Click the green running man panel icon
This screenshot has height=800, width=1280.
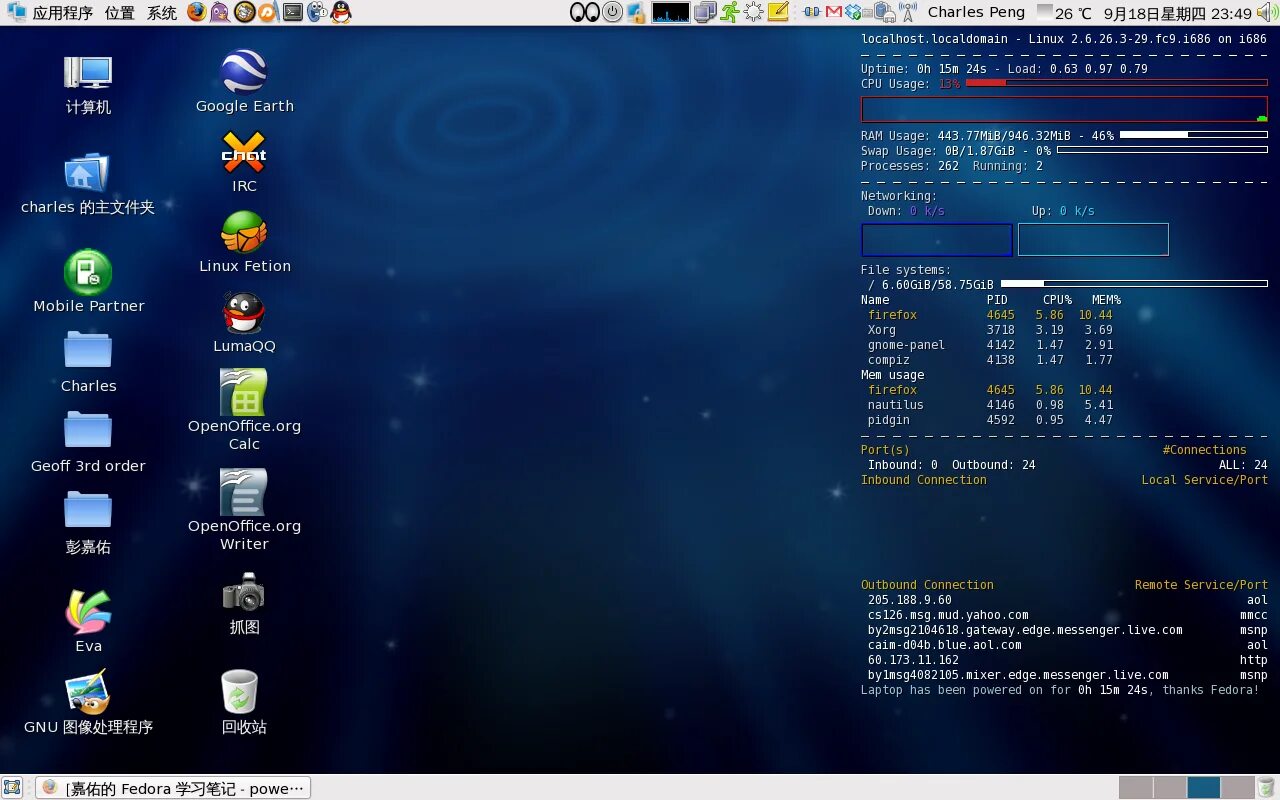pyautogui.click(x=730, y=13)
